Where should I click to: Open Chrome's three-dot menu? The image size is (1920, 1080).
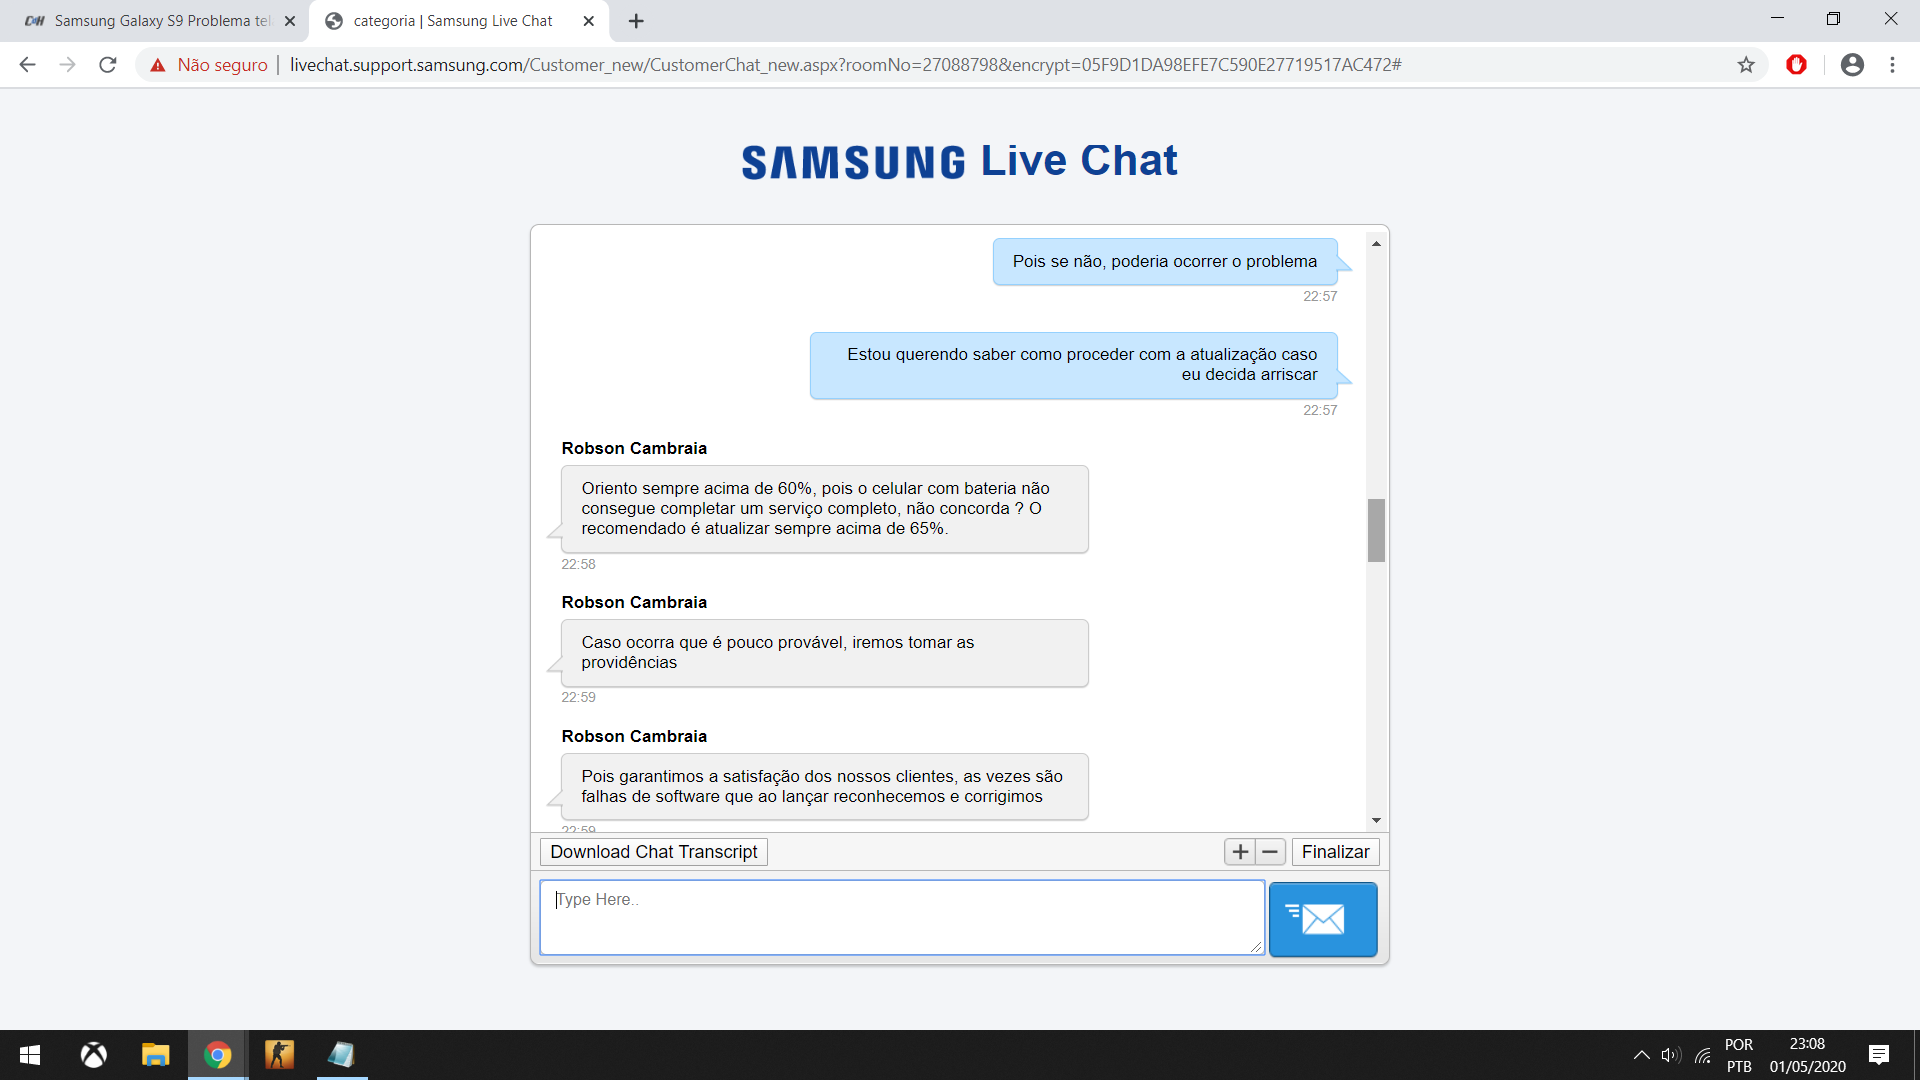click(x=1892, y=65)
